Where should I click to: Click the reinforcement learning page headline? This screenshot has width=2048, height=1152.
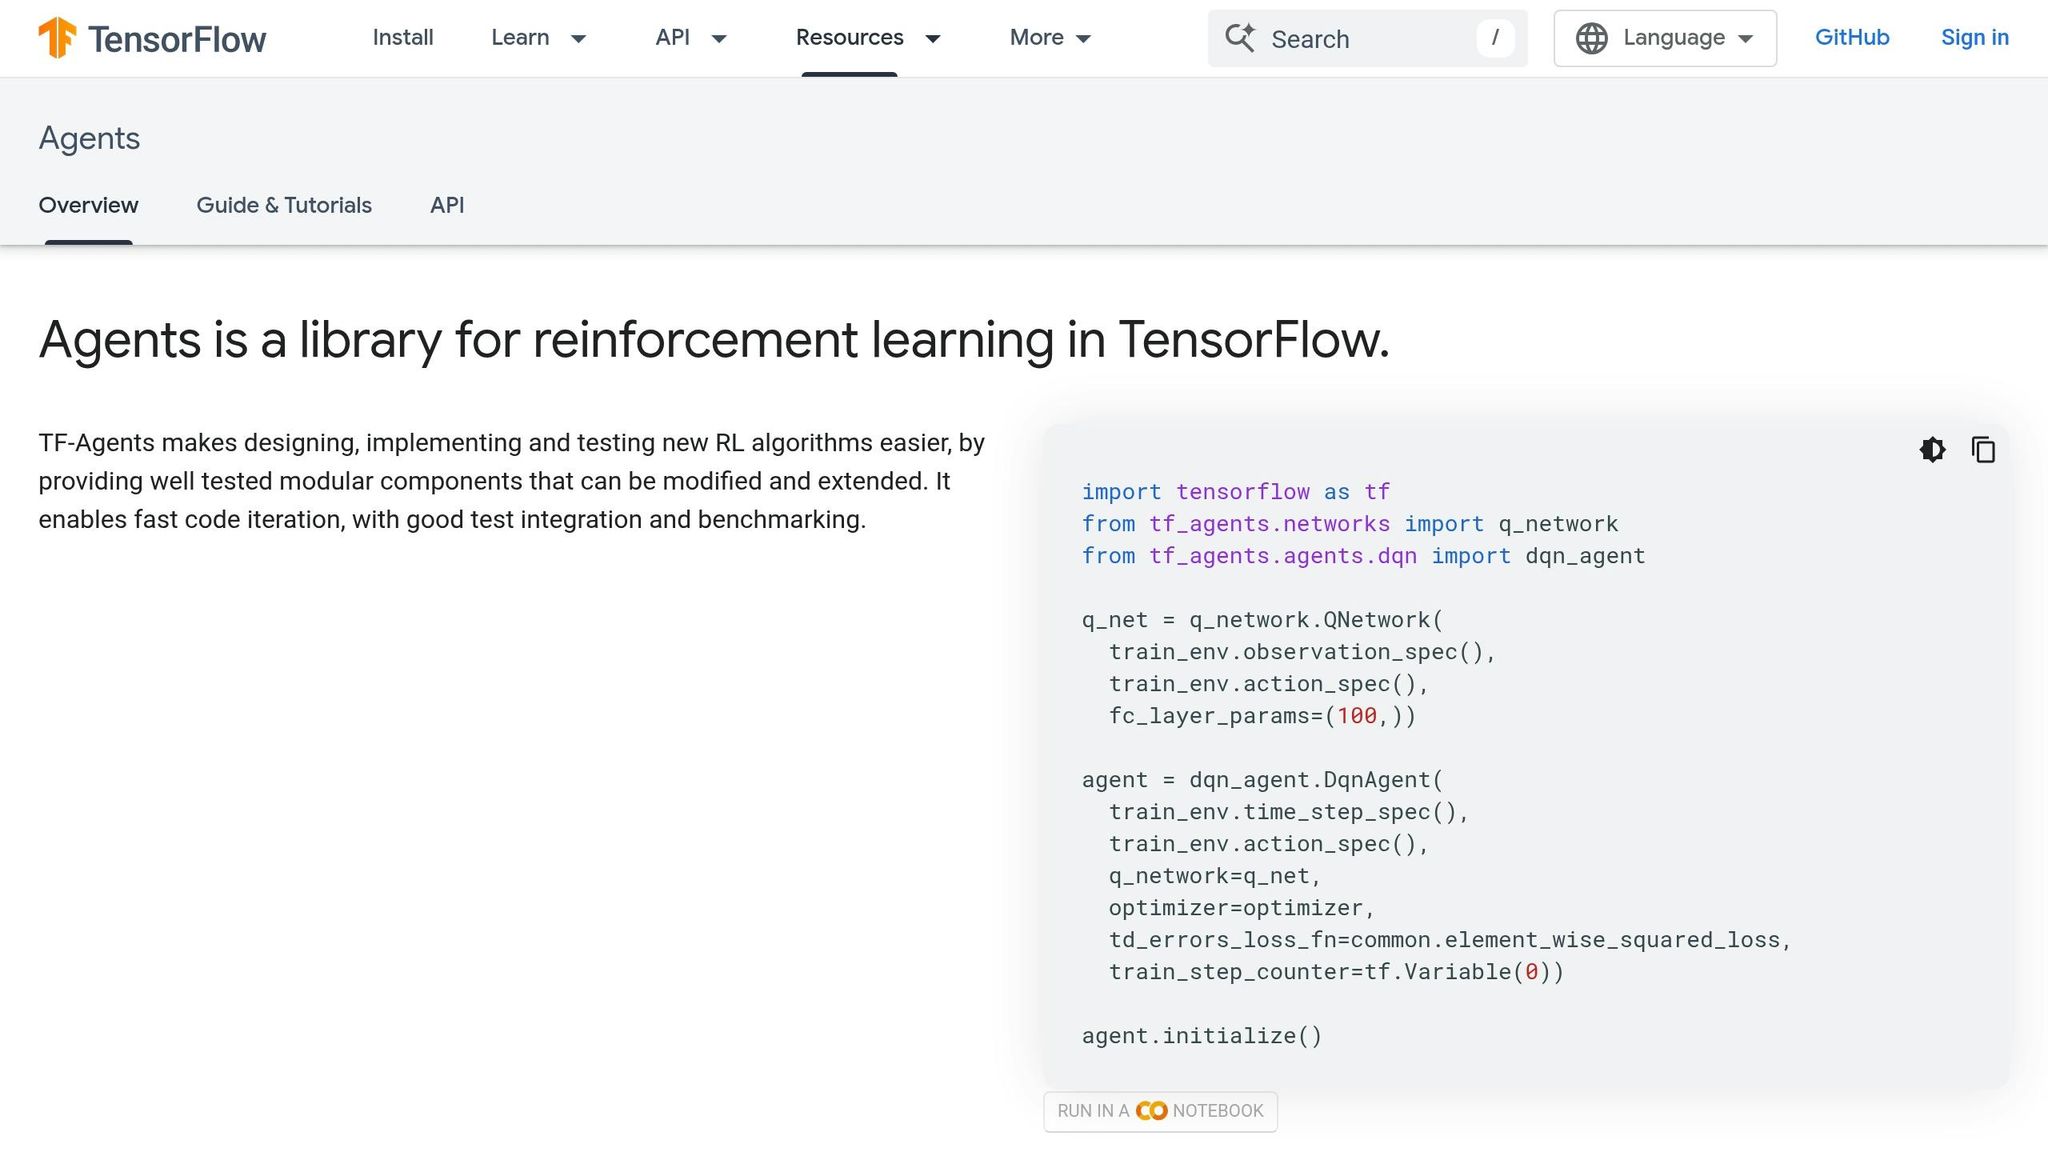point(714,340)
